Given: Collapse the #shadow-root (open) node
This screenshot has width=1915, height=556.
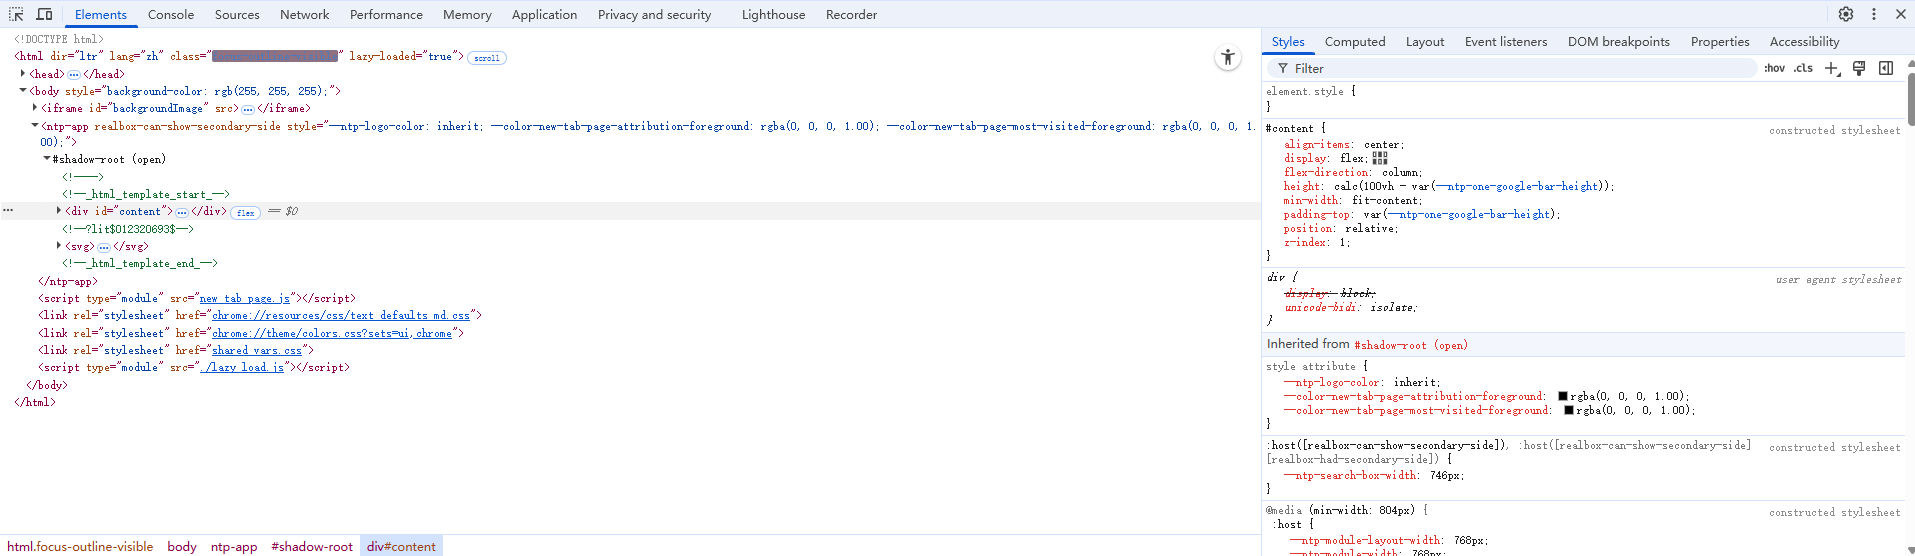Looking at the screenshot, I should [x=47, y=159].
